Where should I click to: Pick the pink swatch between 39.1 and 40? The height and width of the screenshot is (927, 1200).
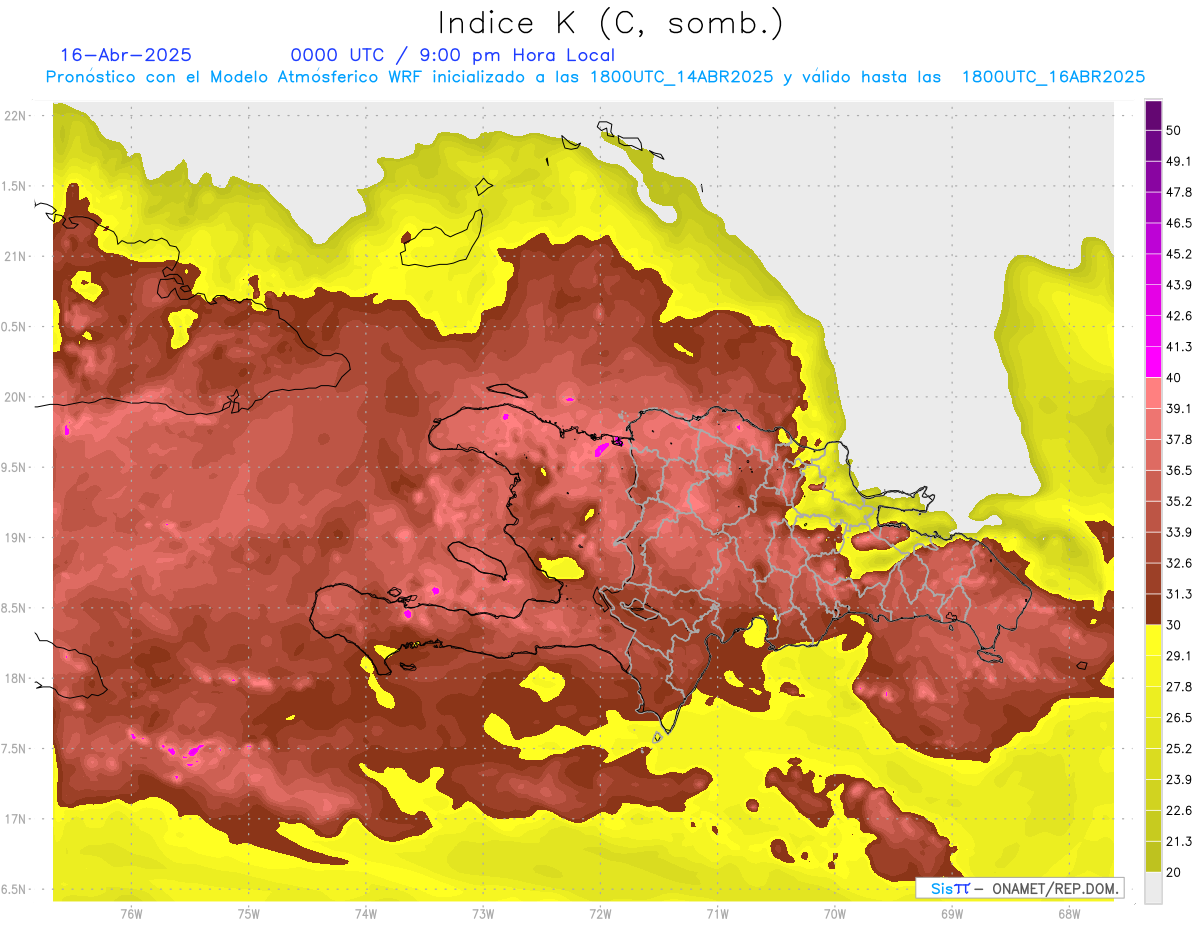point(1153,393)
